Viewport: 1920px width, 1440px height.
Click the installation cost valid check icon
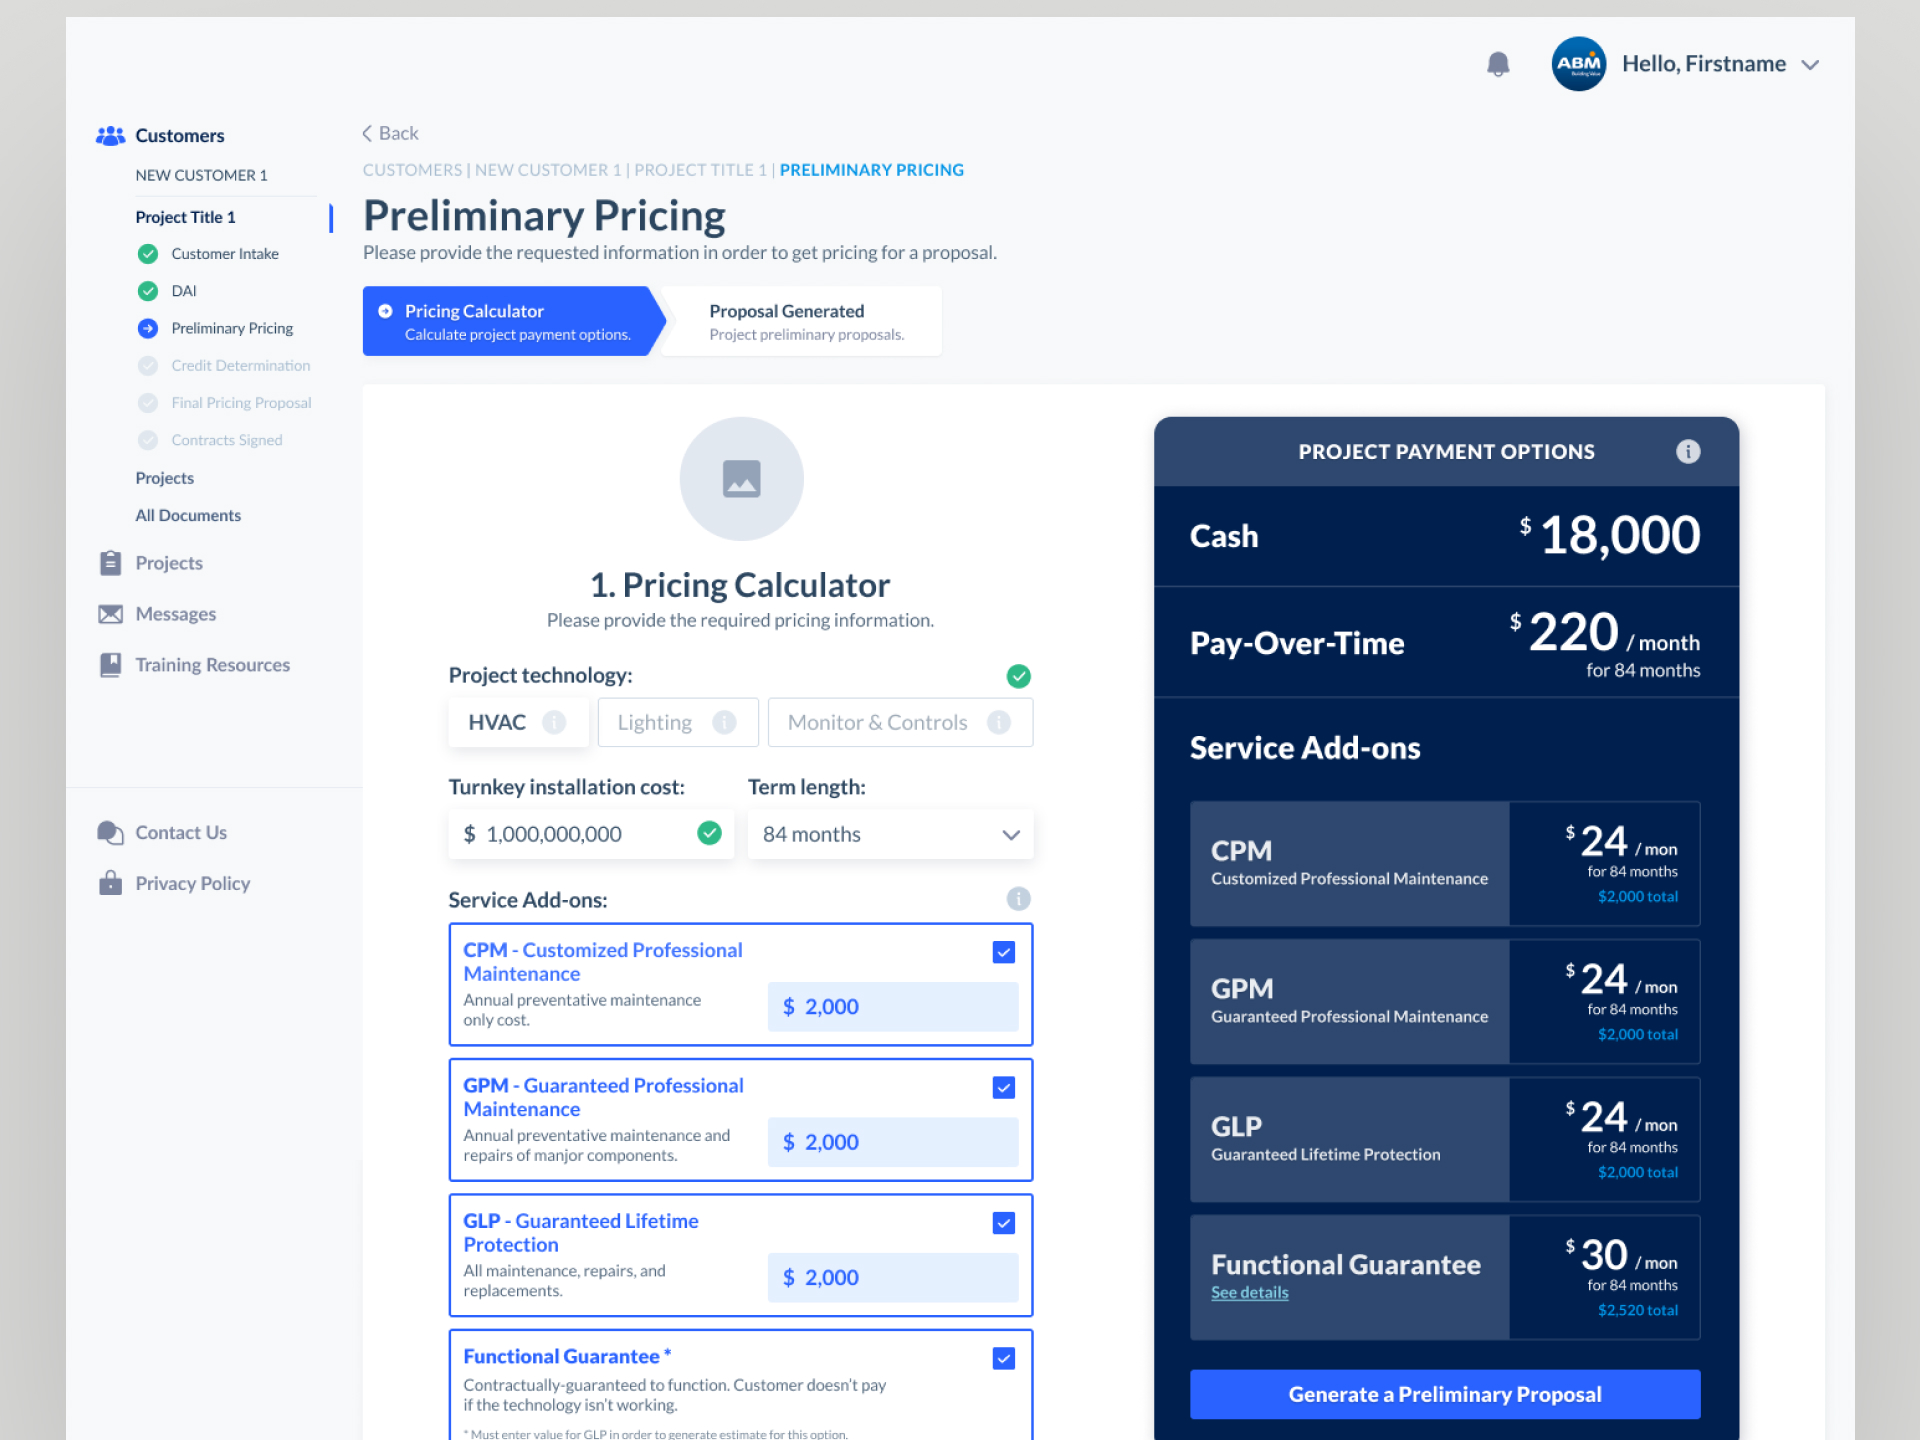(x=709, y=833)
